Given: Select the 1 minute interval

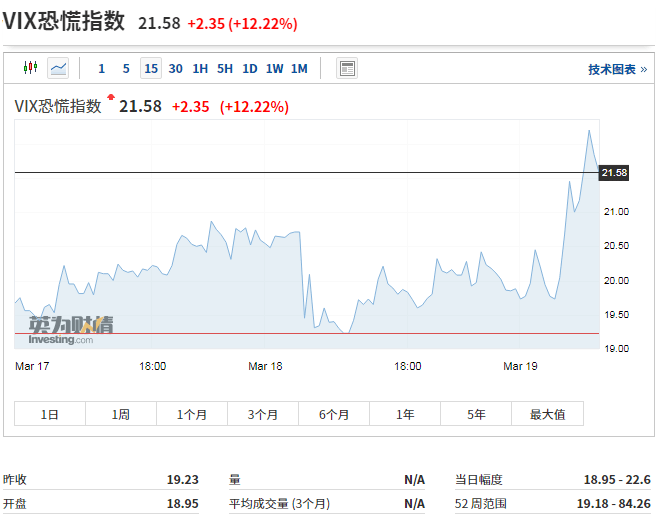Looking at the screenshot, I should (x=102, y=68).
